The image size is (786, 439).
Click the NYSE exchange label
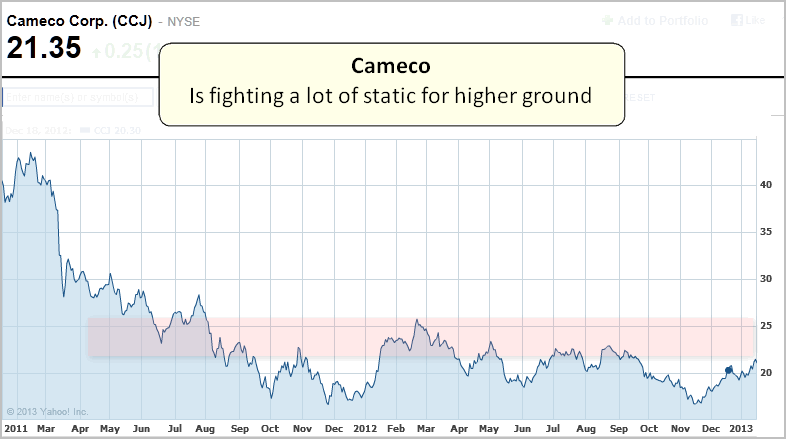coord(183,22)
